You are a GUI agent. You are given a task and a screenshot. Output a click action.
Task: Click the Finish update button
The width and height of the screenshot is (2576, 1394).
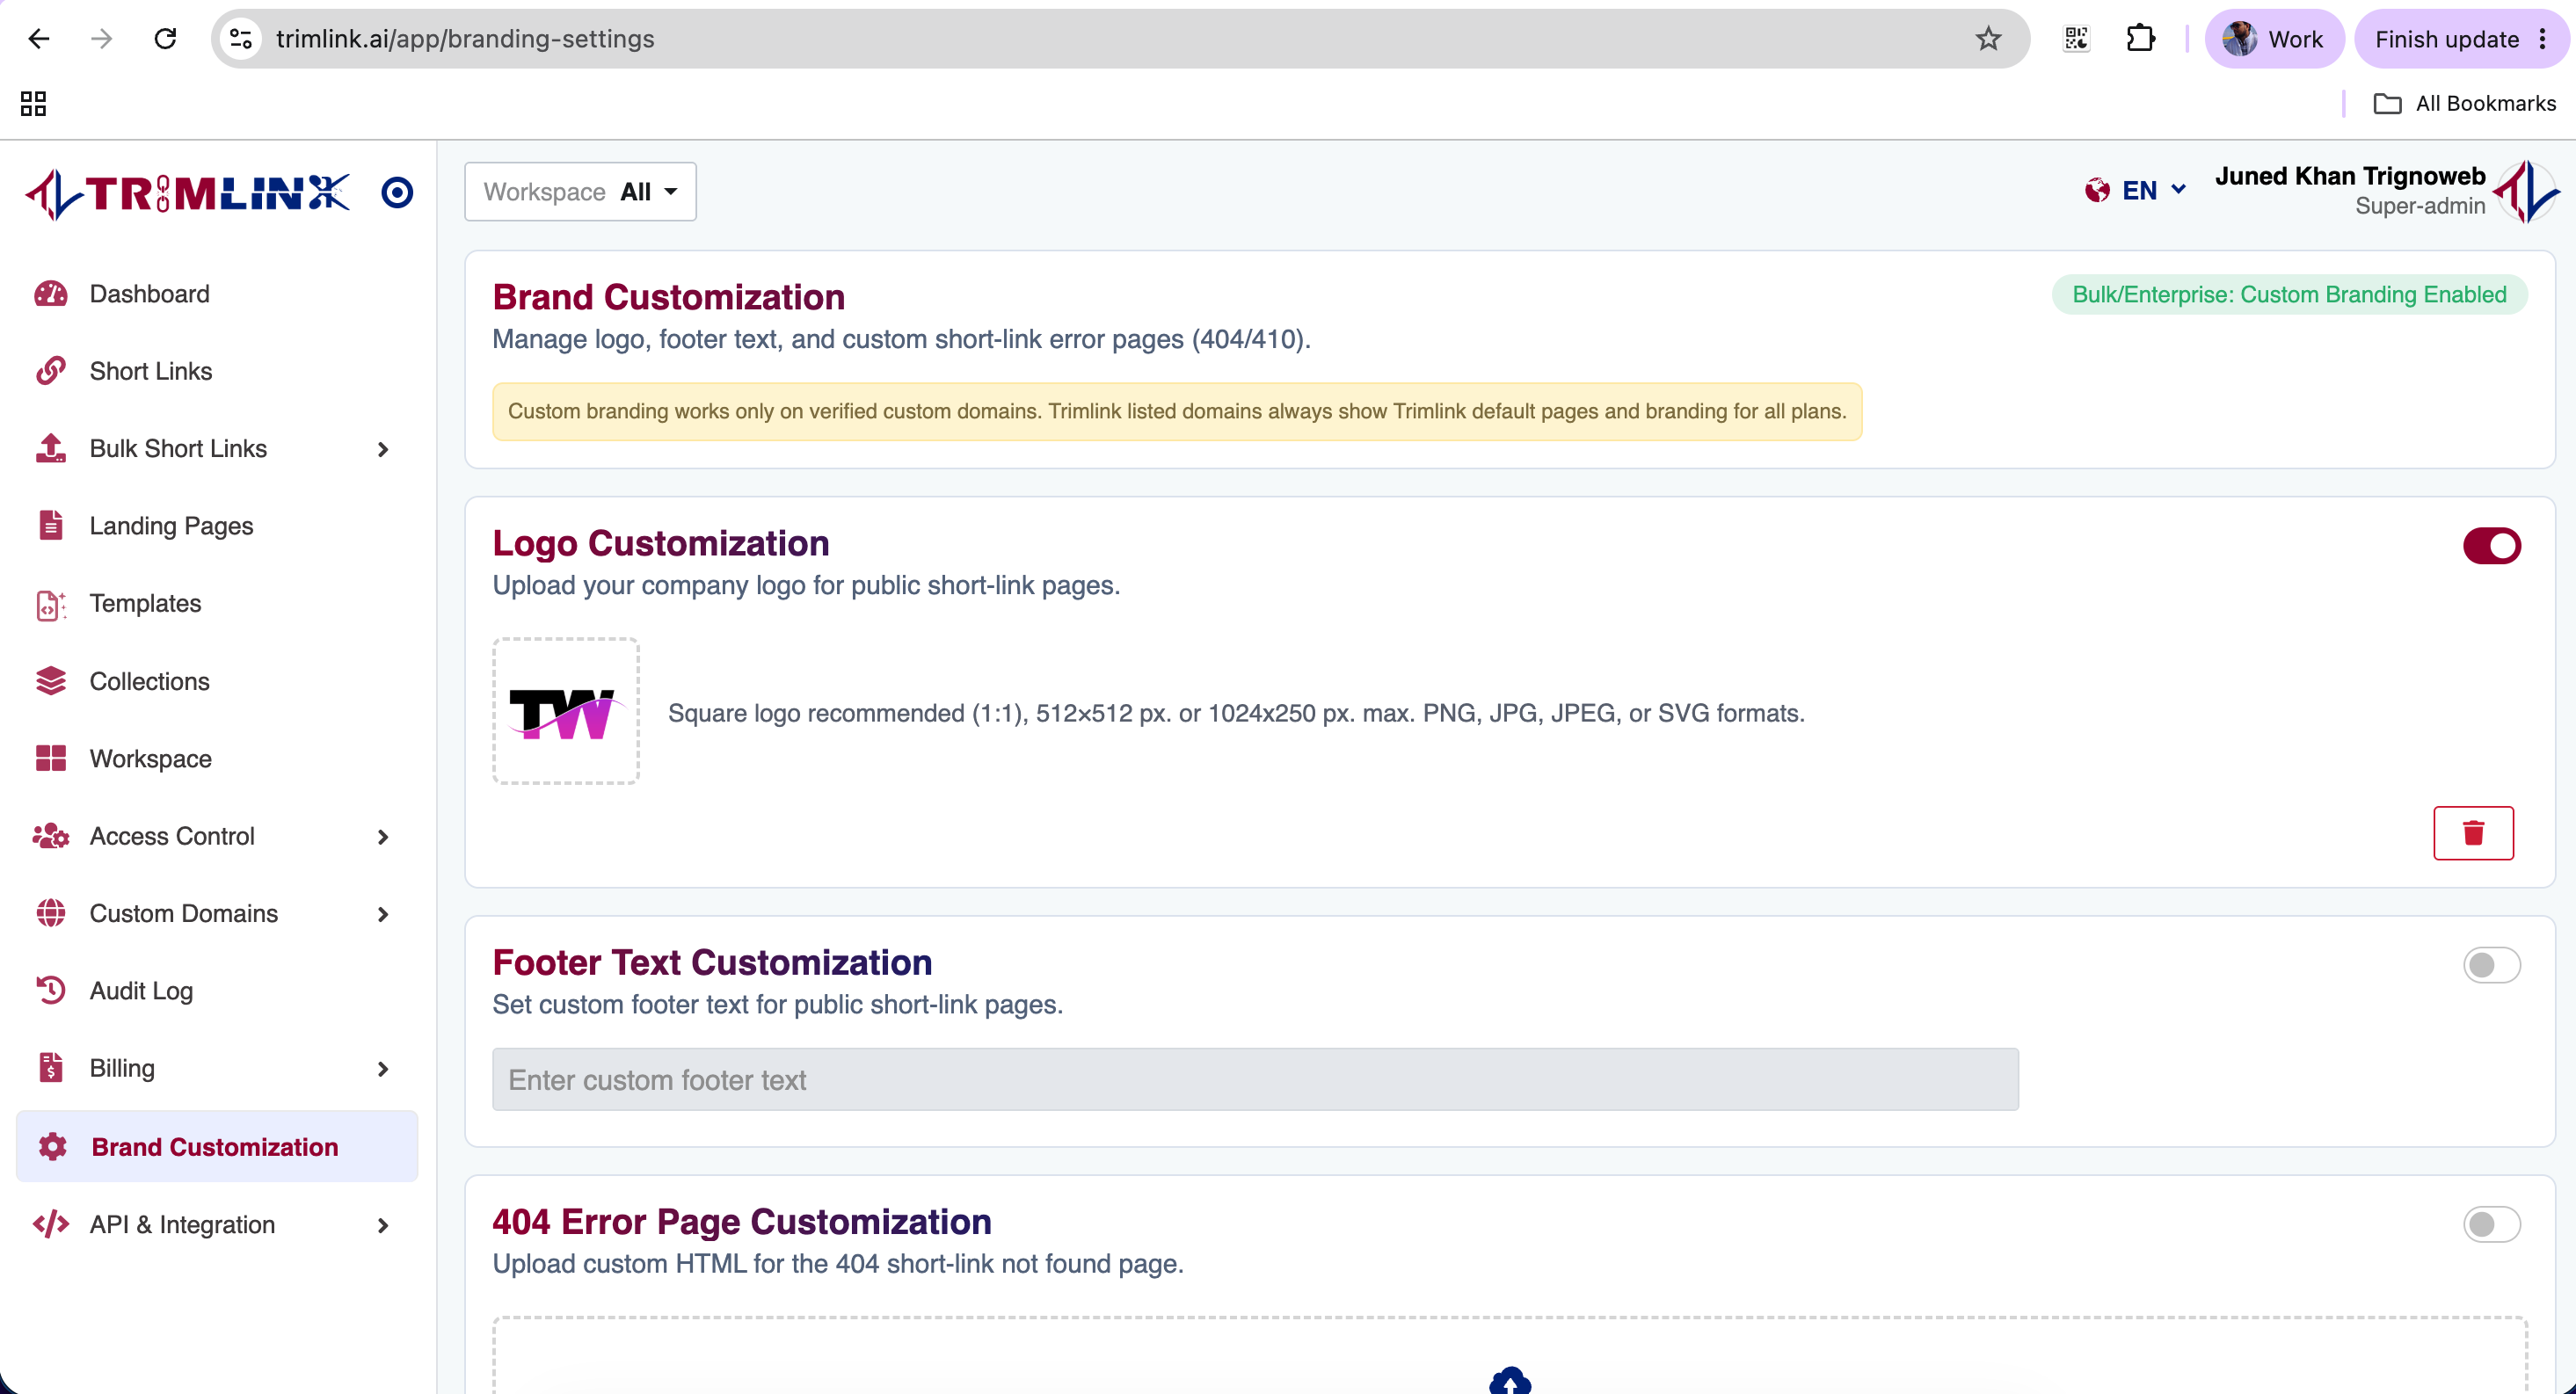pos(2446,39)
